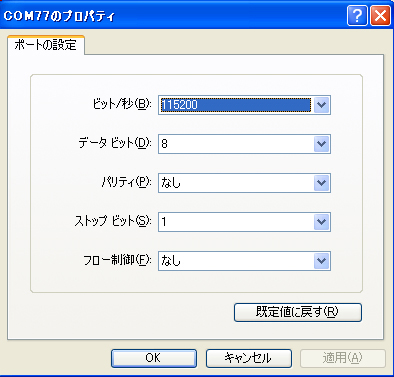Open the フロー制御 dropdown arrow

(x=321, y=261)
